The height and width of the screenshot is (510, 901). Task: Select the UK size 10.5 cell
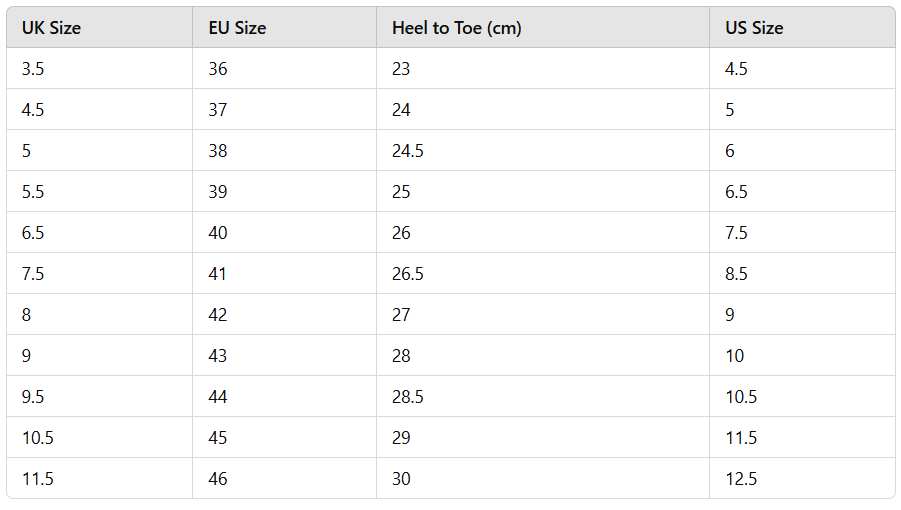38,438
